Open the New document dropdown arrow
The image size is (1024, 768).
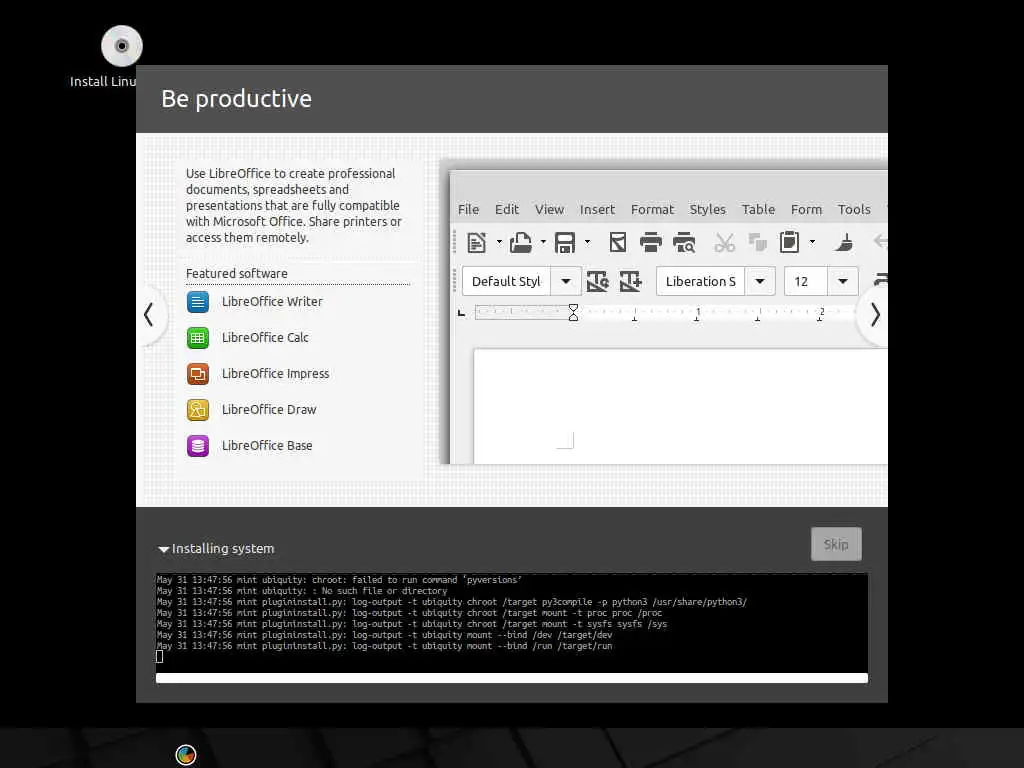[x=500, y=242]
